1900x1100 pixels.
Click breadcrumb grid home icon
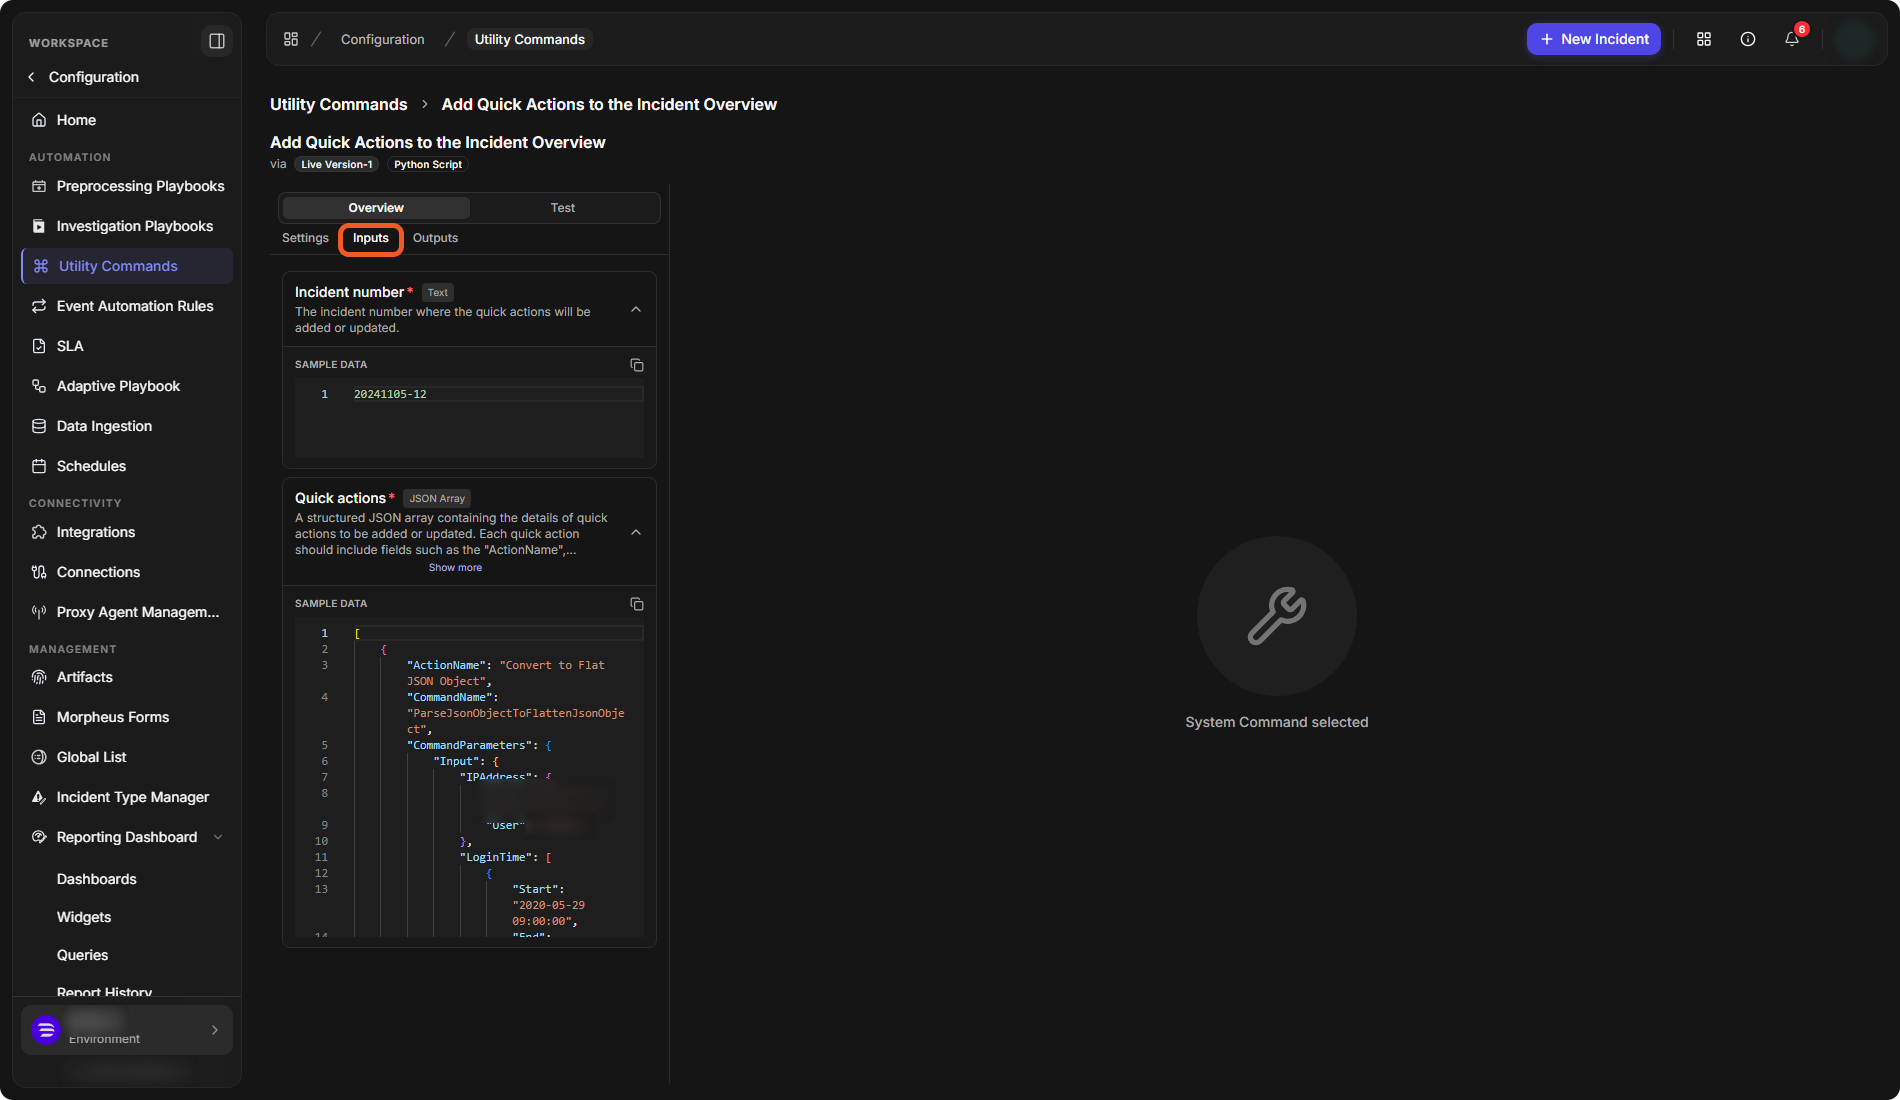point(291,39)
